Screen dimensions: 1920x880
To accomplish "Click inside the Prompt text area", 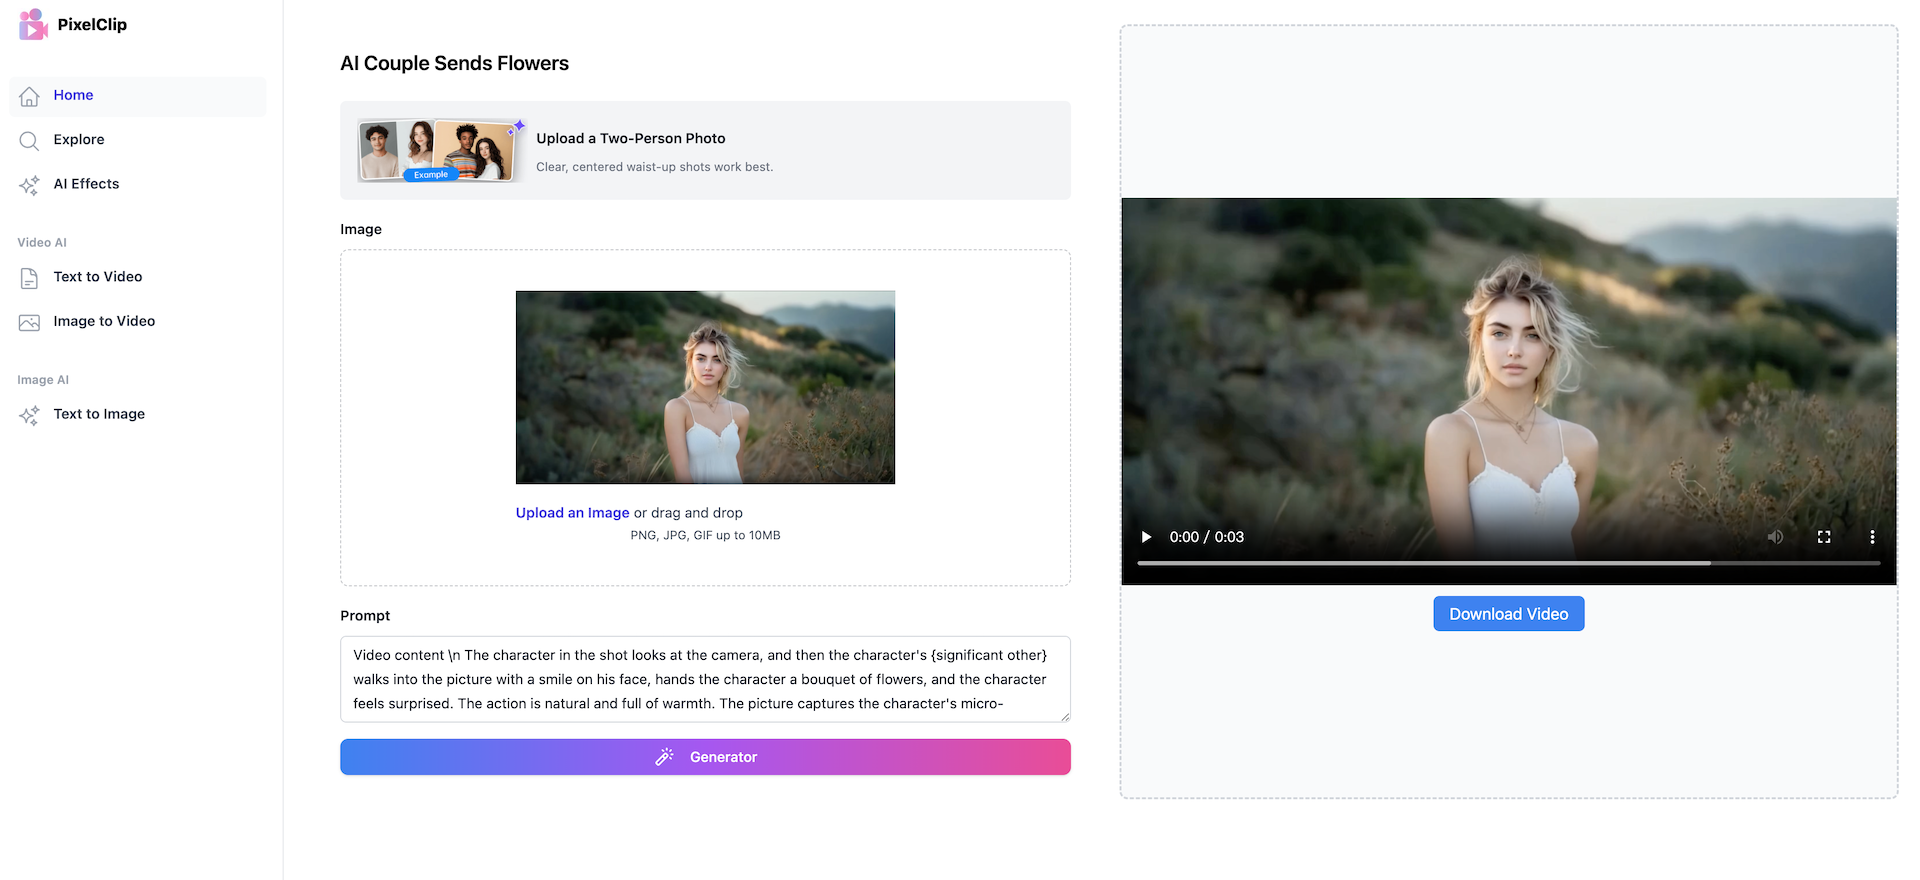I will coord(705,679).
